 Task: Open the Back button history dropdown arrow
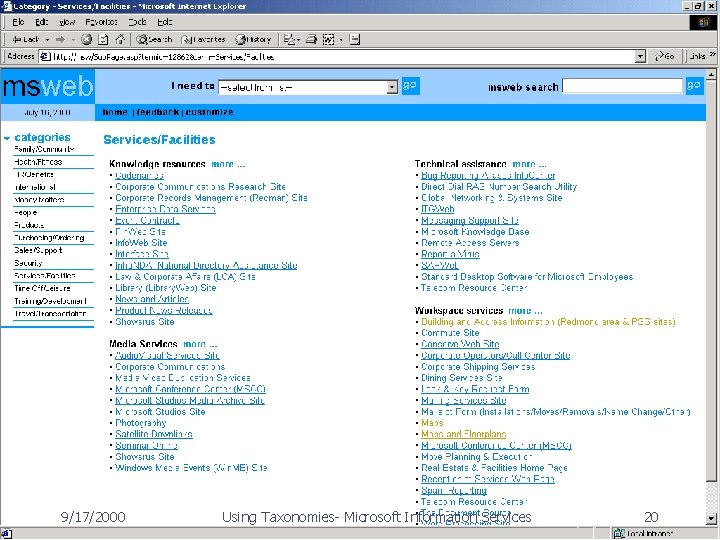point(47,39)
